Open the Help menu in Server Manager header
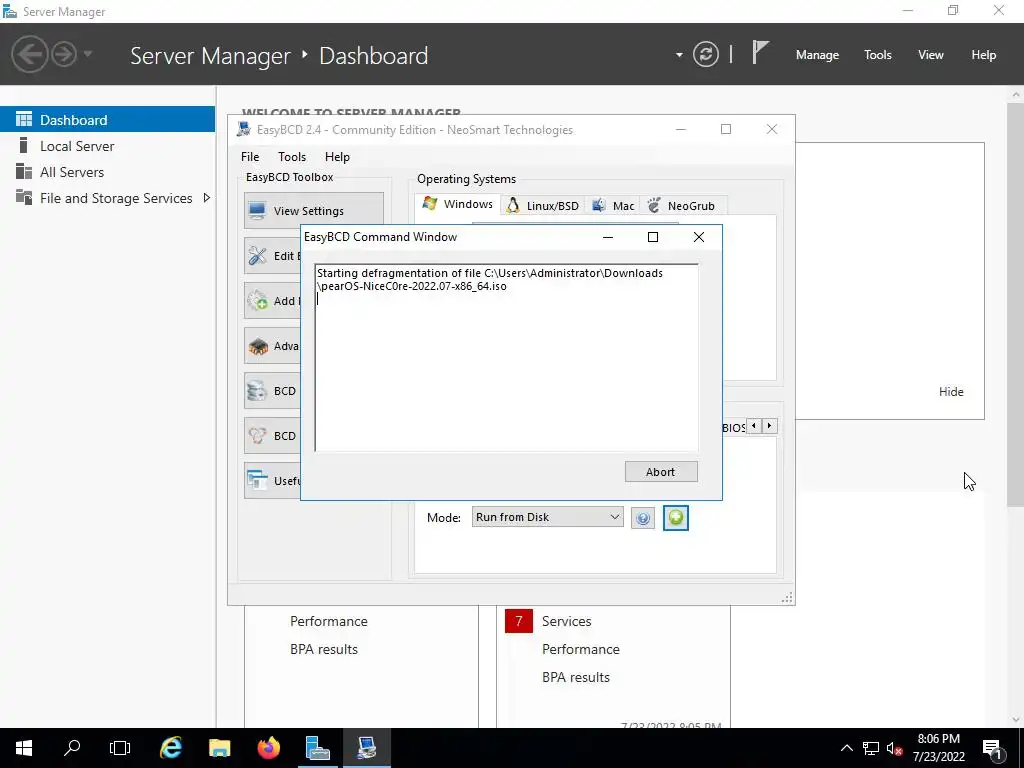The height and width of the screenshot is (768, 1024). tap(984, 55)
